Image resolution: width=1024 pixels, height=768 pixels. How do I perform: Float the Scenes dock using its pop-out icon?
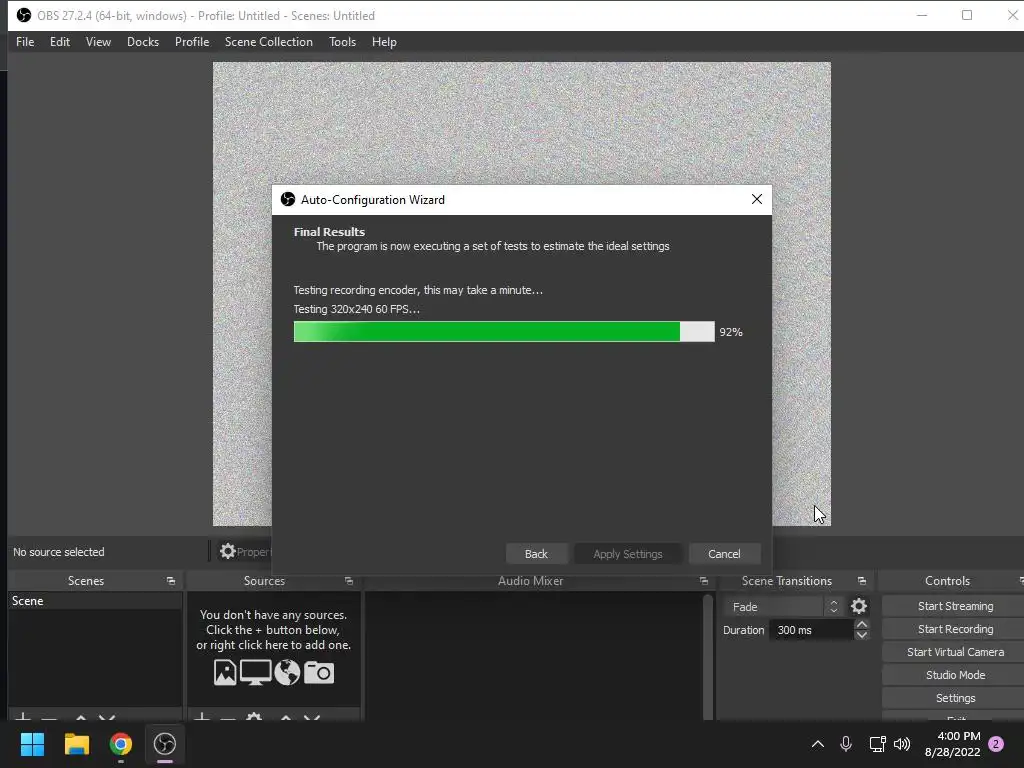pyautogui.click(x=170, y=581)
